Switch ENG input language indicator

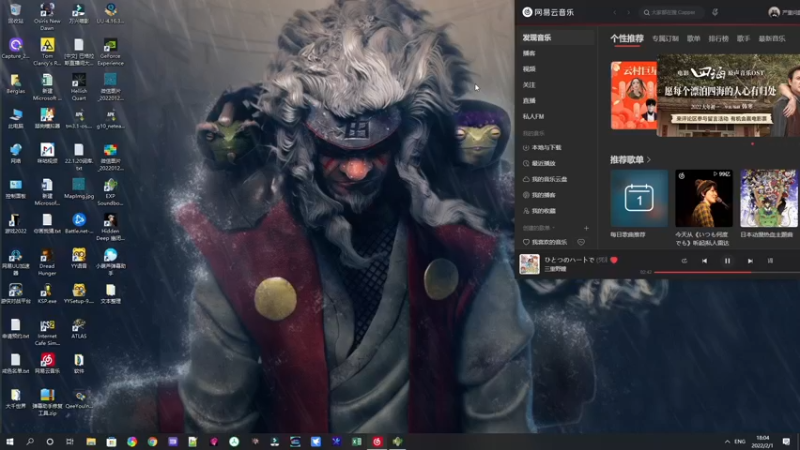point(740,441)
